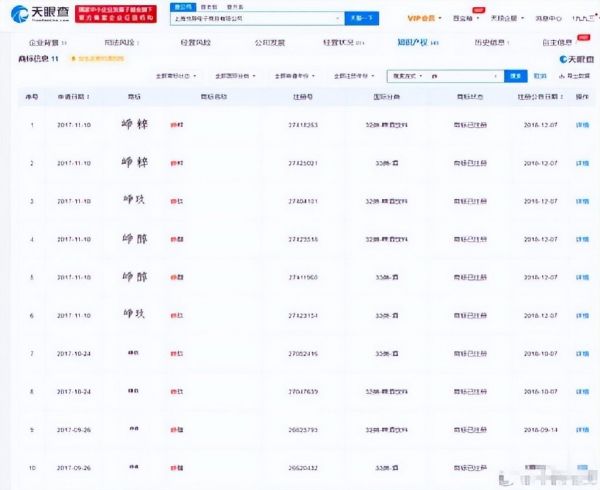The height and width of the screenshot is (490, 600).
Task: Click the trademark image in row 4
Action: (x=134, y=239)
